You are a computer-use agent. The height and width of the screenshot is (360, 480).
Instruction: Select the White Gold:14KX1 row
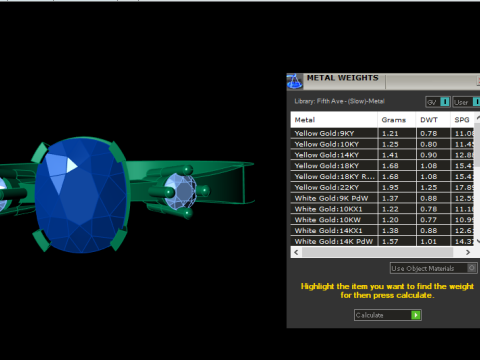click(382, 230)
